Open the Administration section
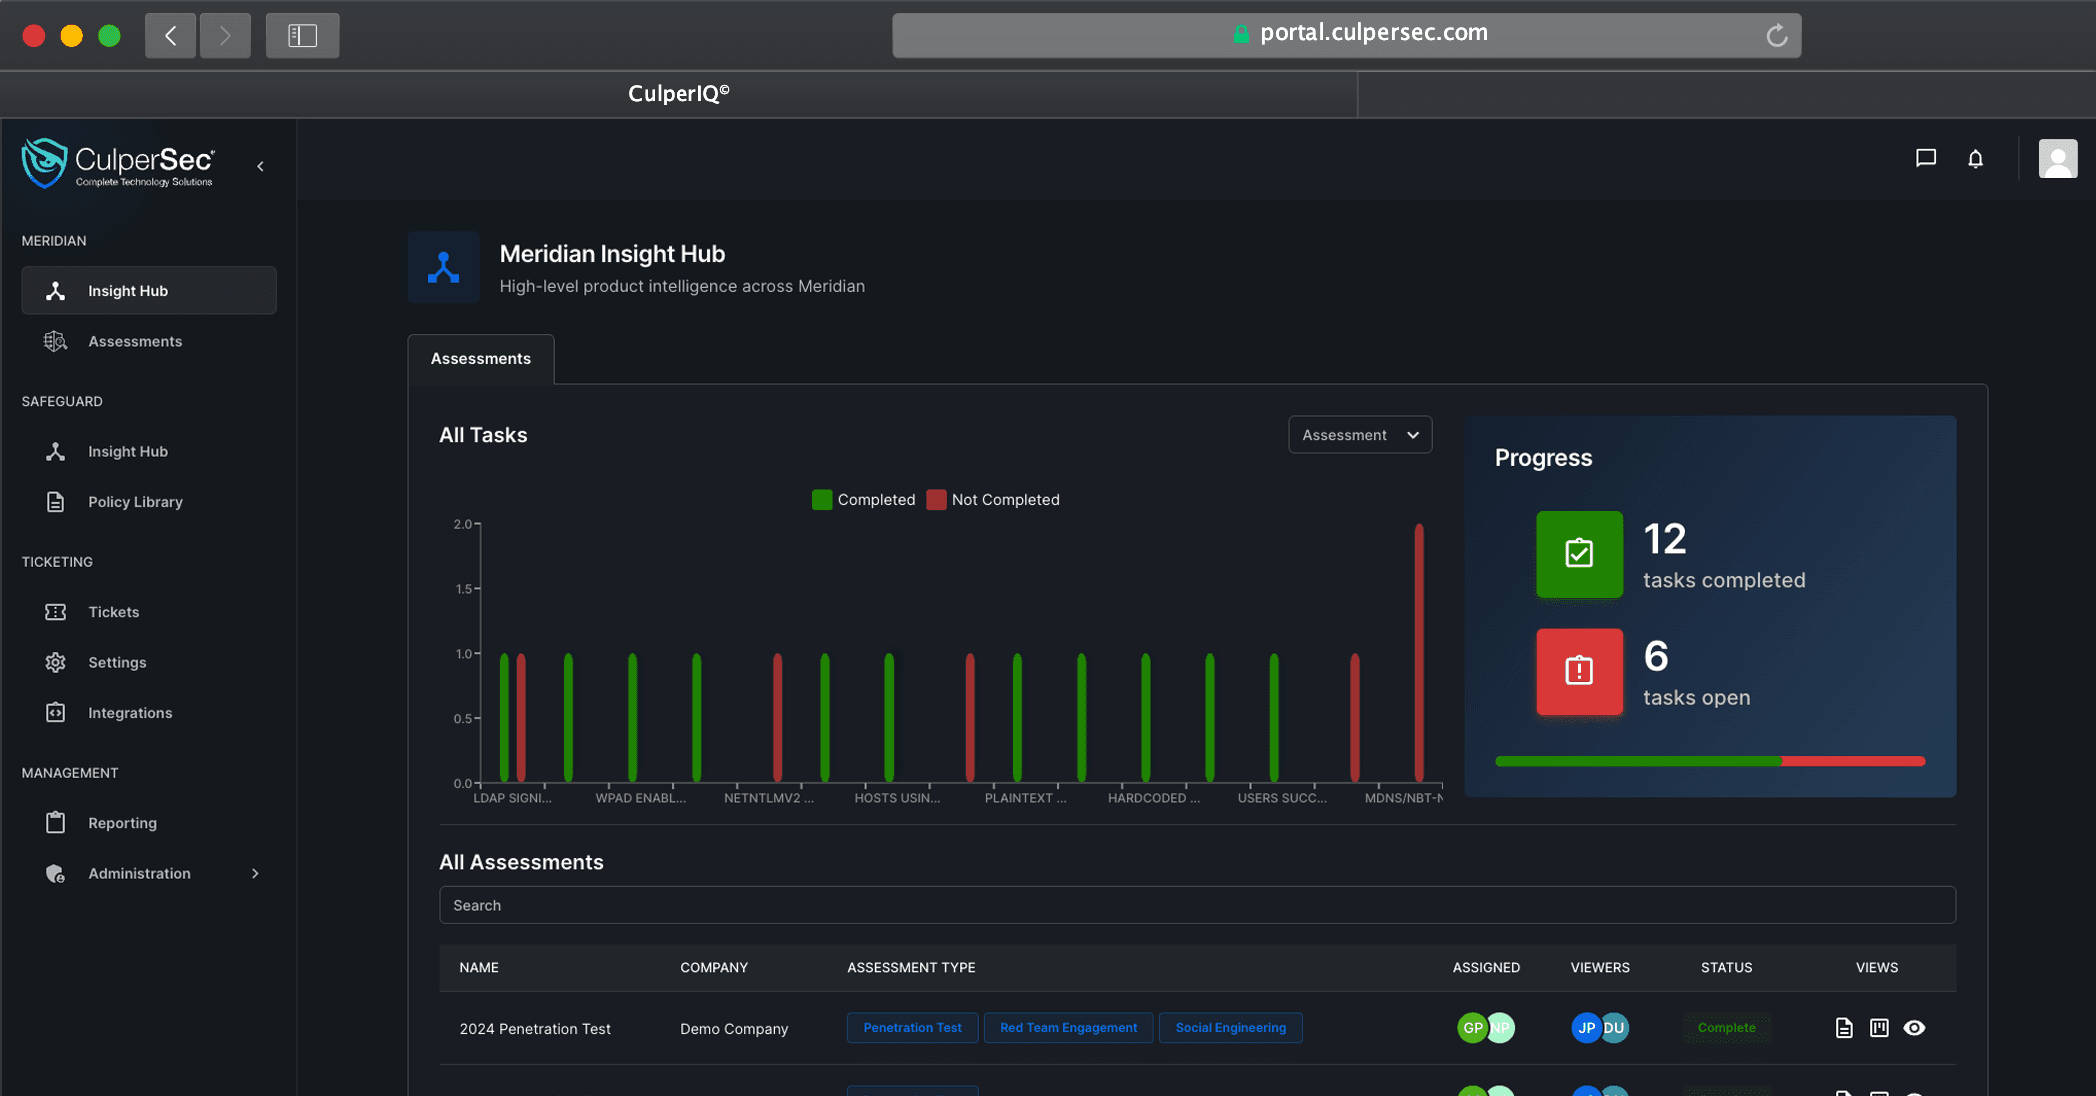2096x1096 pixels. coord(148,873)
